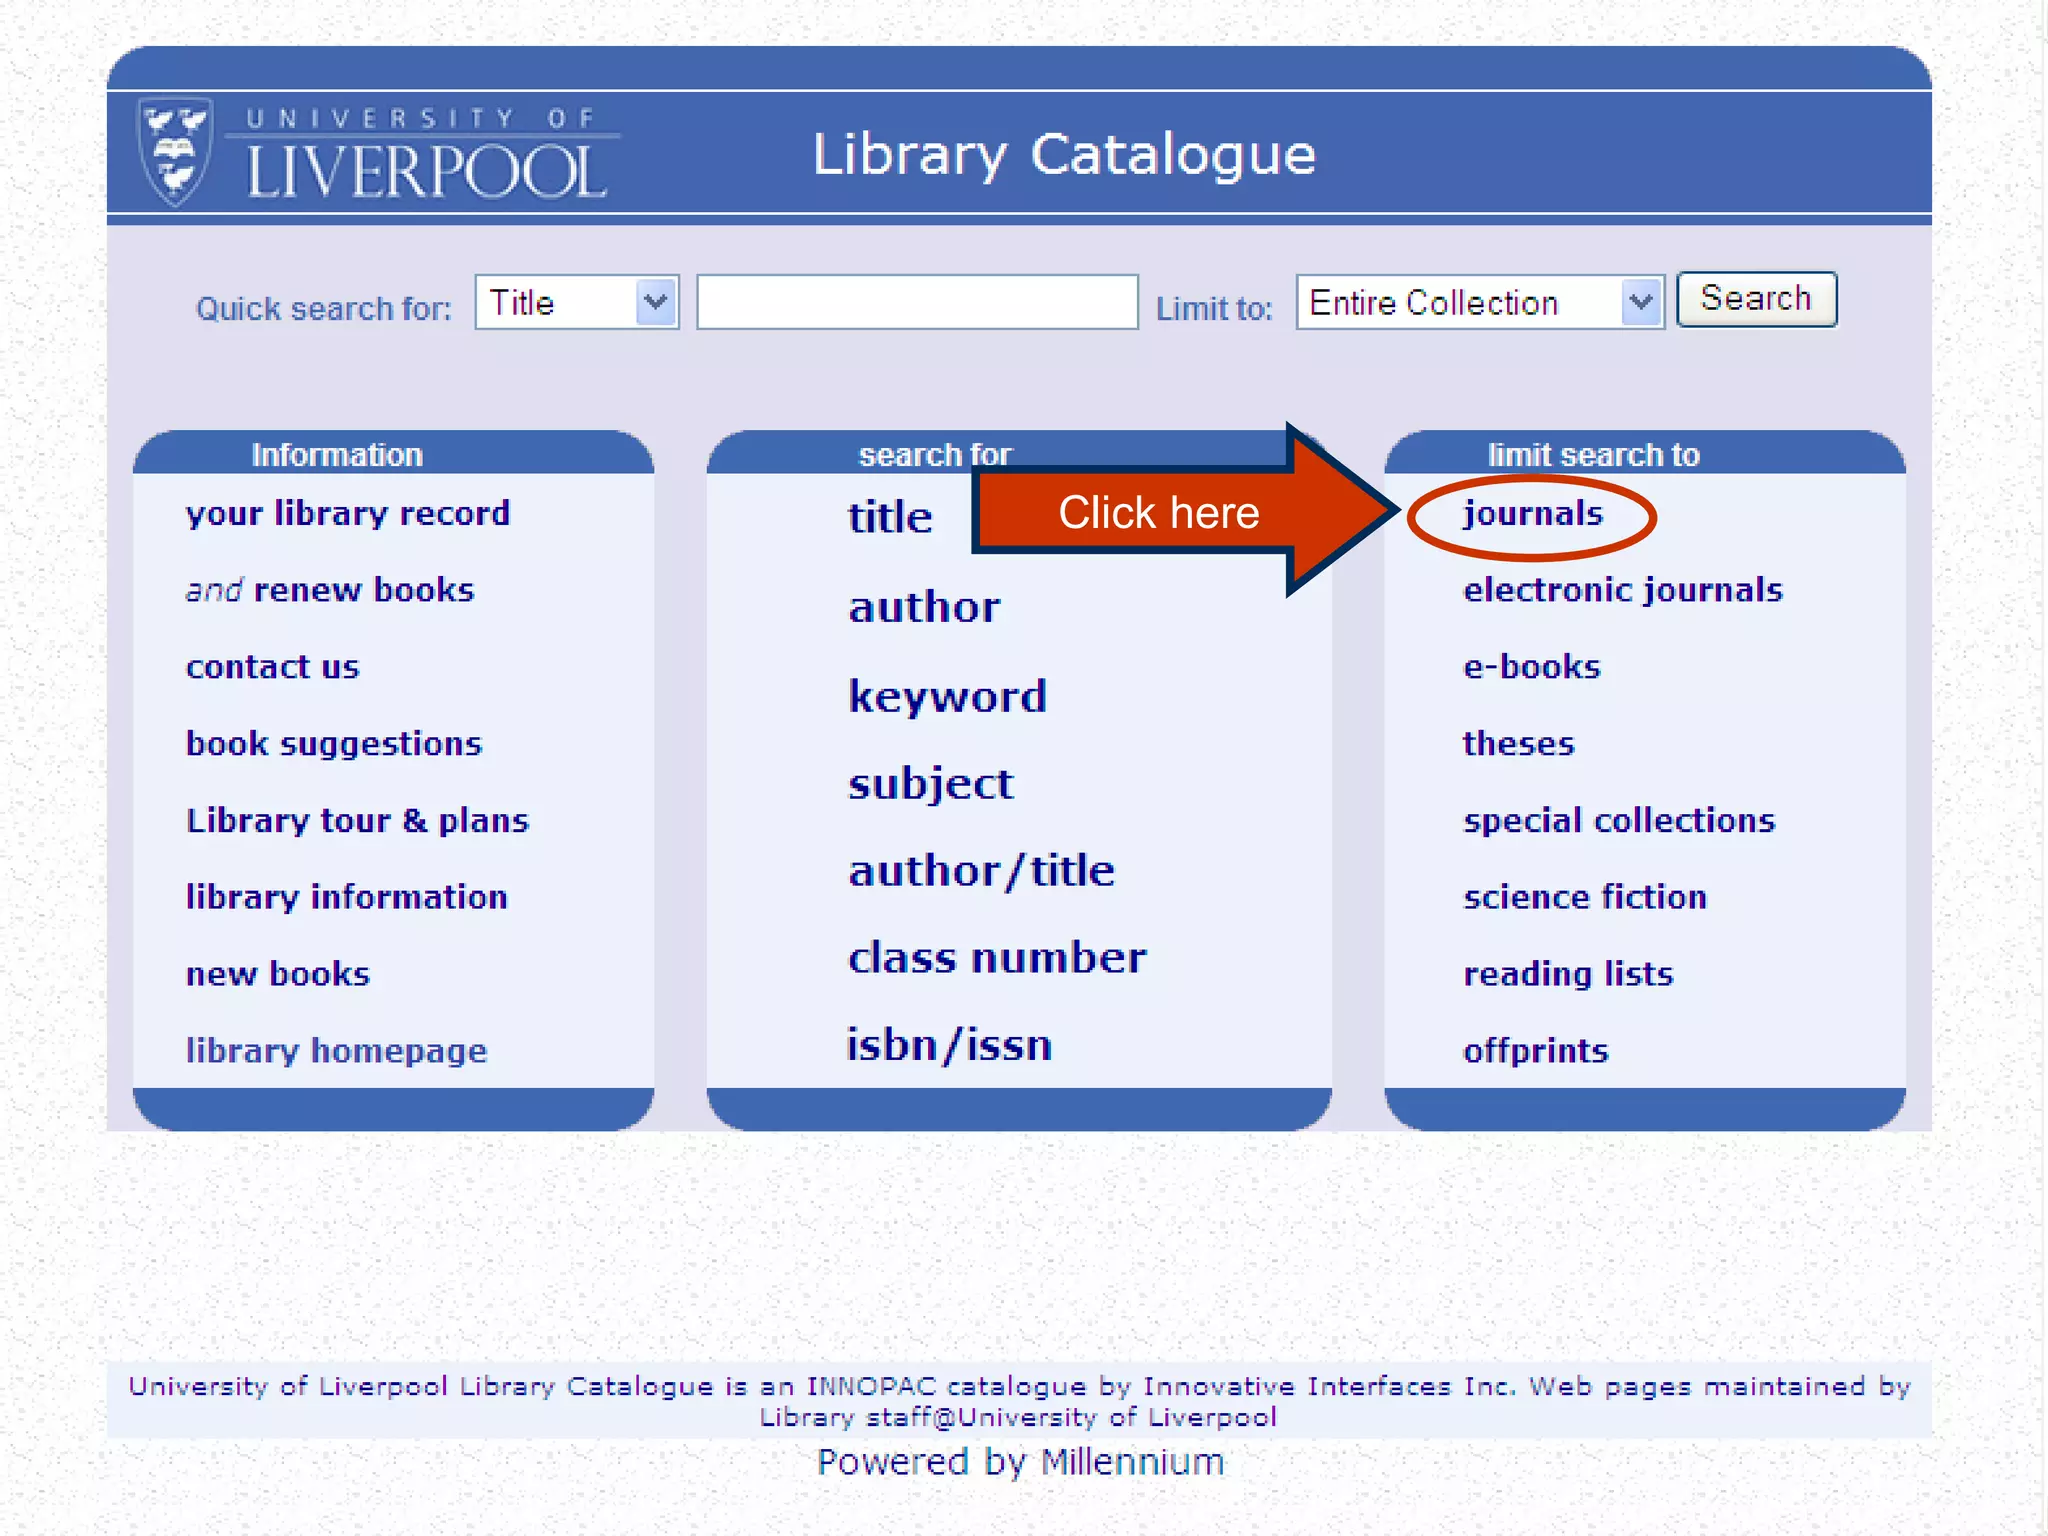
Task: Go to your library record
Action: pyautogui.click(x=347, y=514)
